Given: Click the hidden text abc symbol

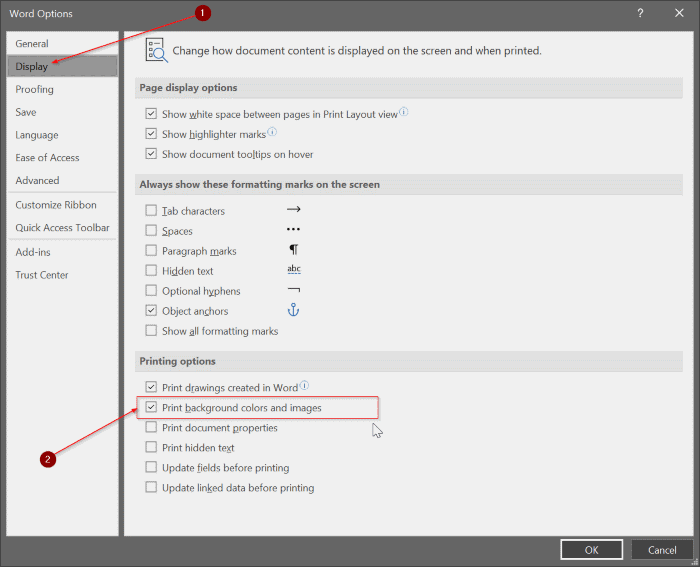Looking at the screenshot, I should coord(294,269).
